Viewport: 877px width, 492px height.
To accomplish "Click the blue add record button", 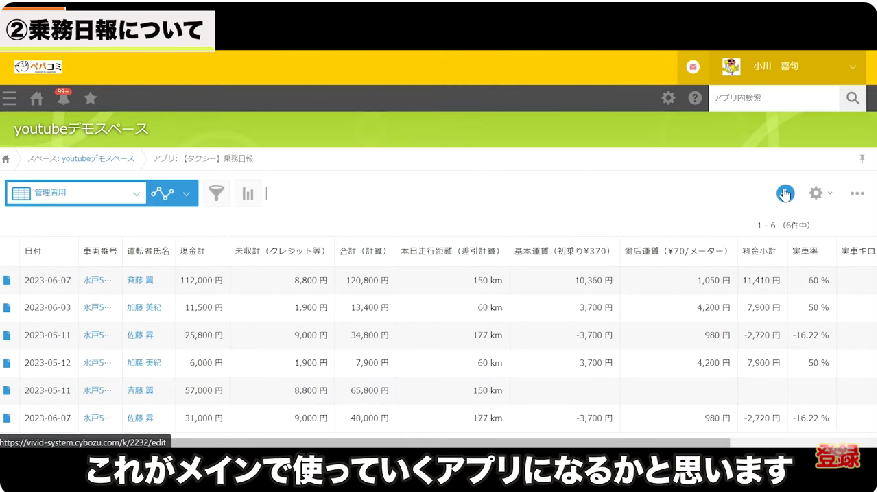I will (x=785, y=193).
